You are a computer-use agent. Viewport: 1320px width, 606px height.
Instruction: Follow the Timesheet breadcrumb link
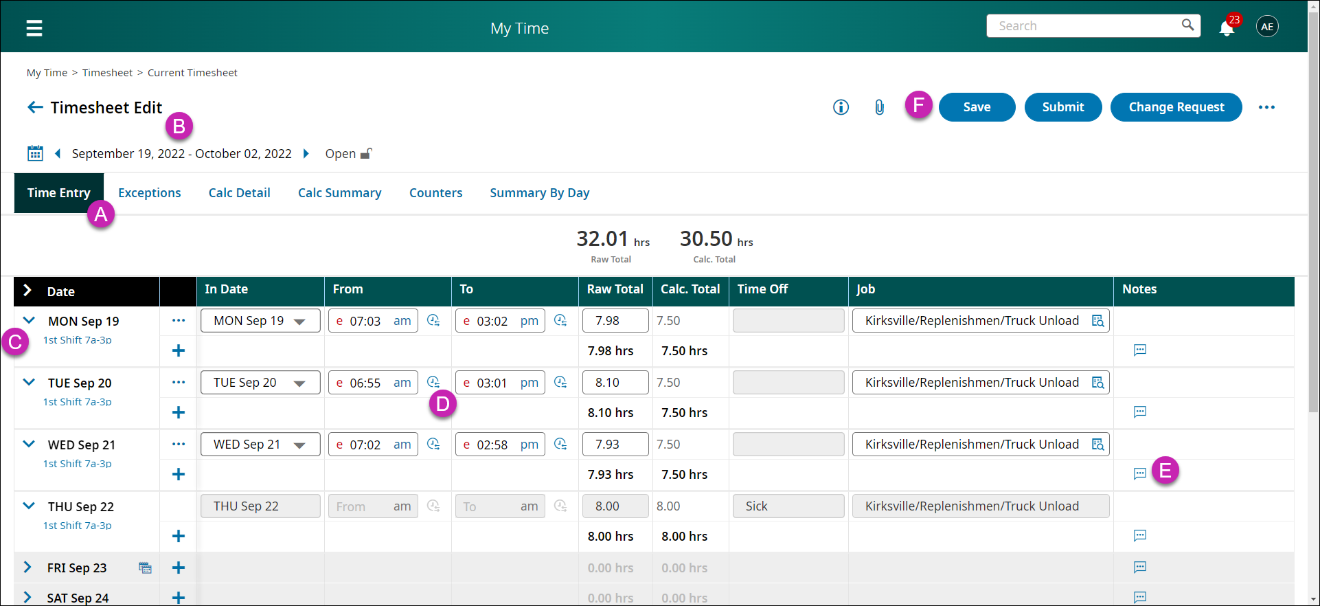click(x=107, y=73)
